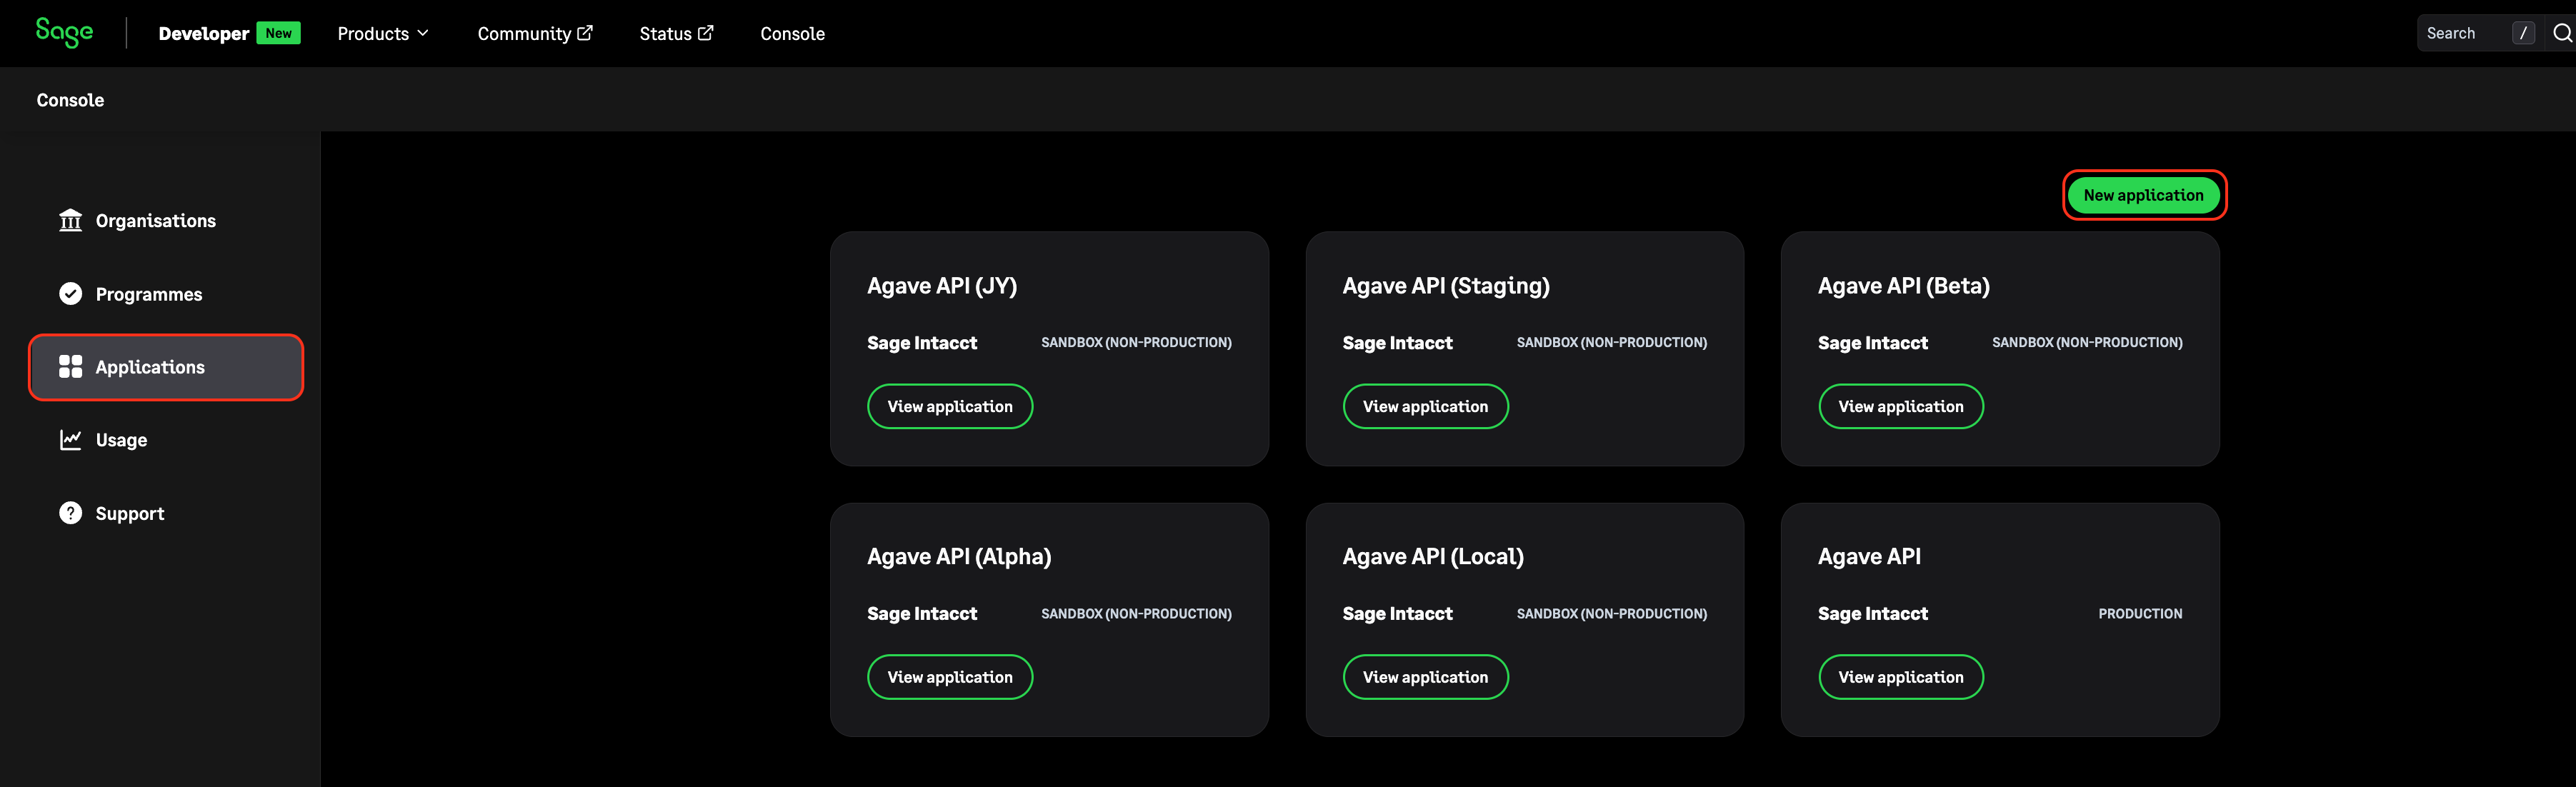Click the search magnifier icon
Image resolution: width=2576 pixels, height=787 pixels.
pyautogui.click(x=2562, y=33)
